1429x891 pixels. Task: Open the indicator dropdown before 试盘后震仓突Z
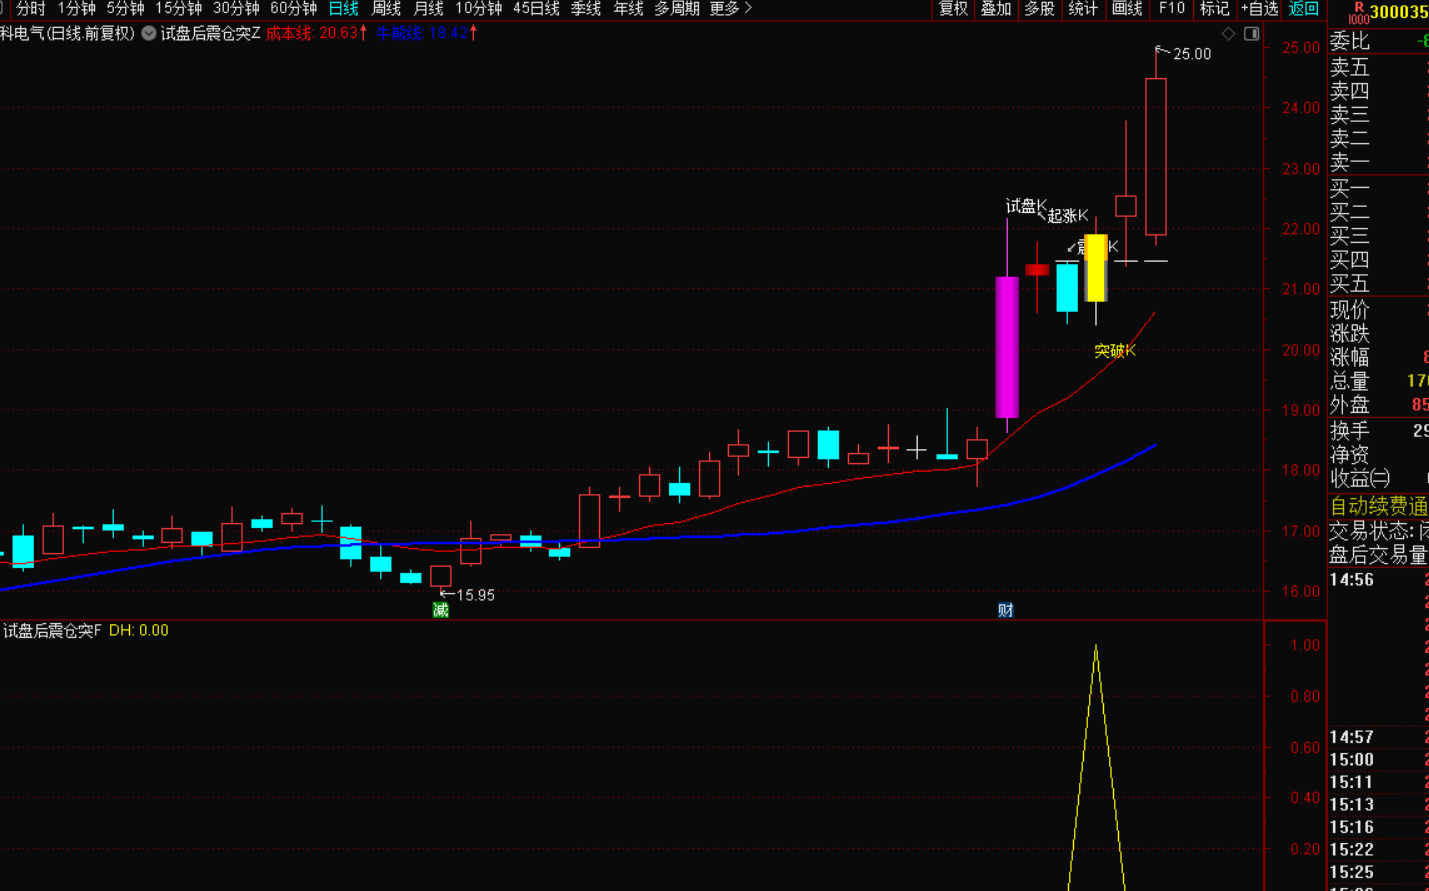148,33
